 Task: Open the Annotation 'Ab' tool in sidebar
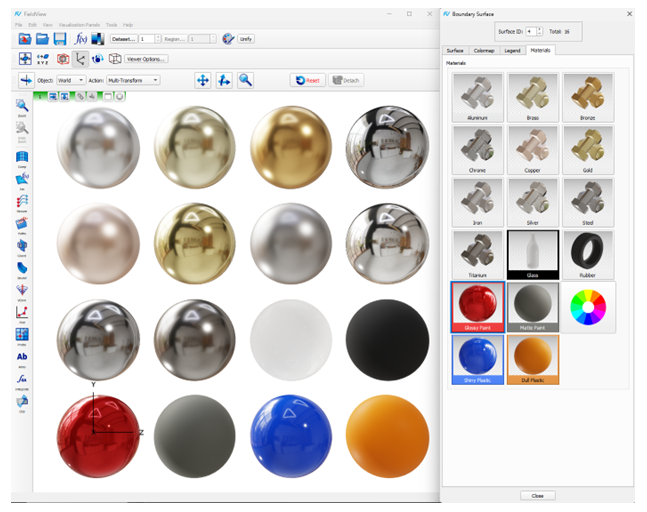click(22, 357)
